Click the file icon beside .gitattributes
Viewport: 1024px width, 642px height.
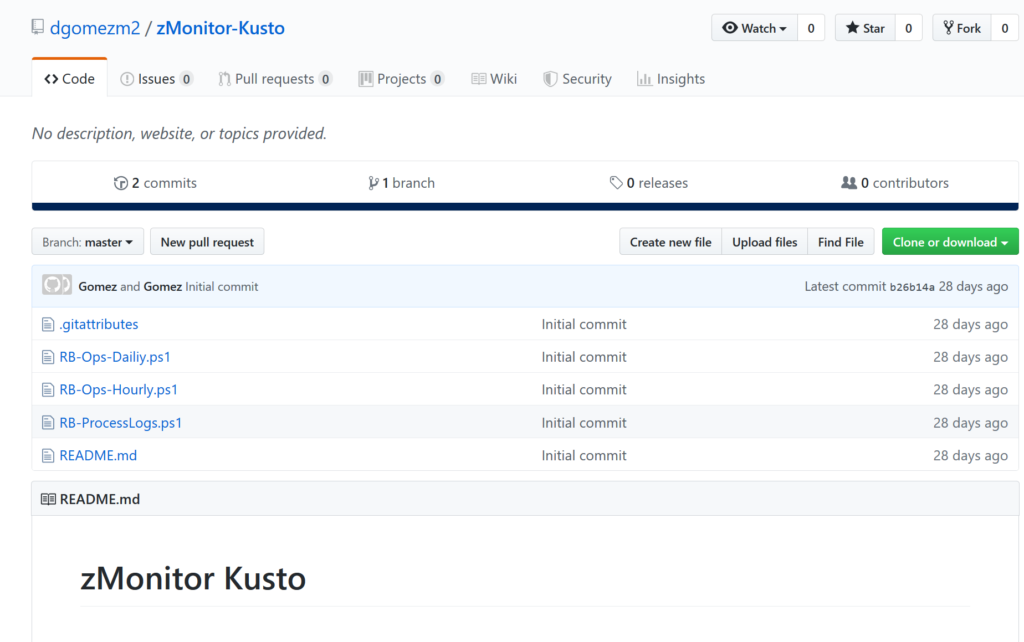48,325
